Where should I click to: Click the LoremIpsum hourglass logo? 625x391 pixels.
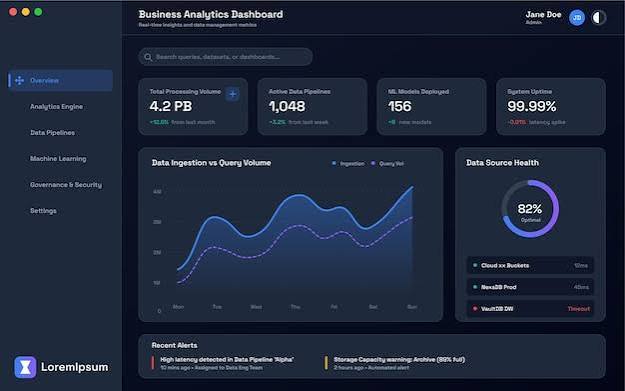(x=25, y=367)
